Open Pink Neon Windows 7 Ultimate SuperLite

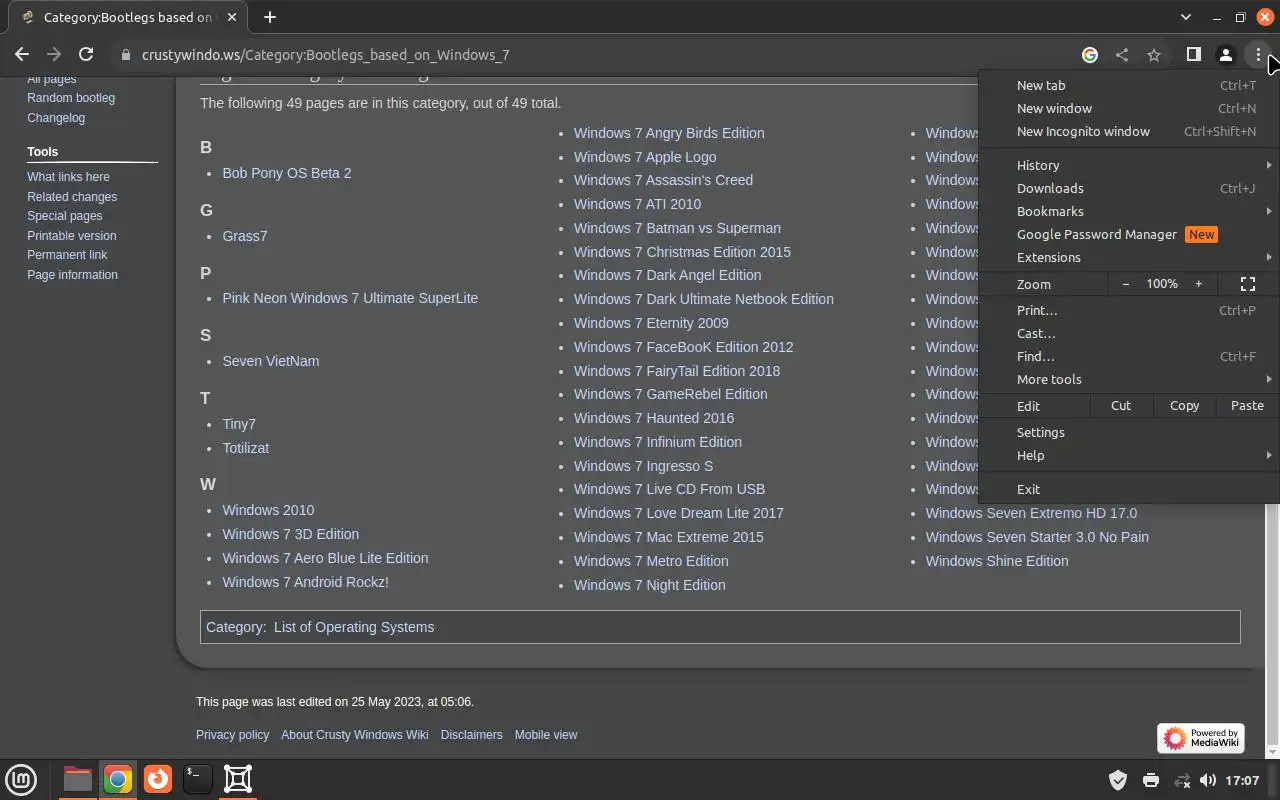[350, 298]
